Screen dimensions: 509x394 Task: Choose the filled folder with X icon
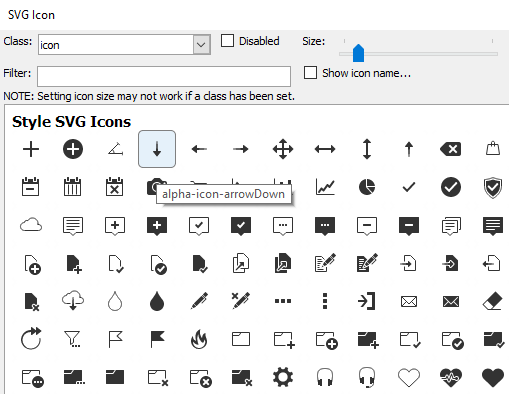coord(242,378)
